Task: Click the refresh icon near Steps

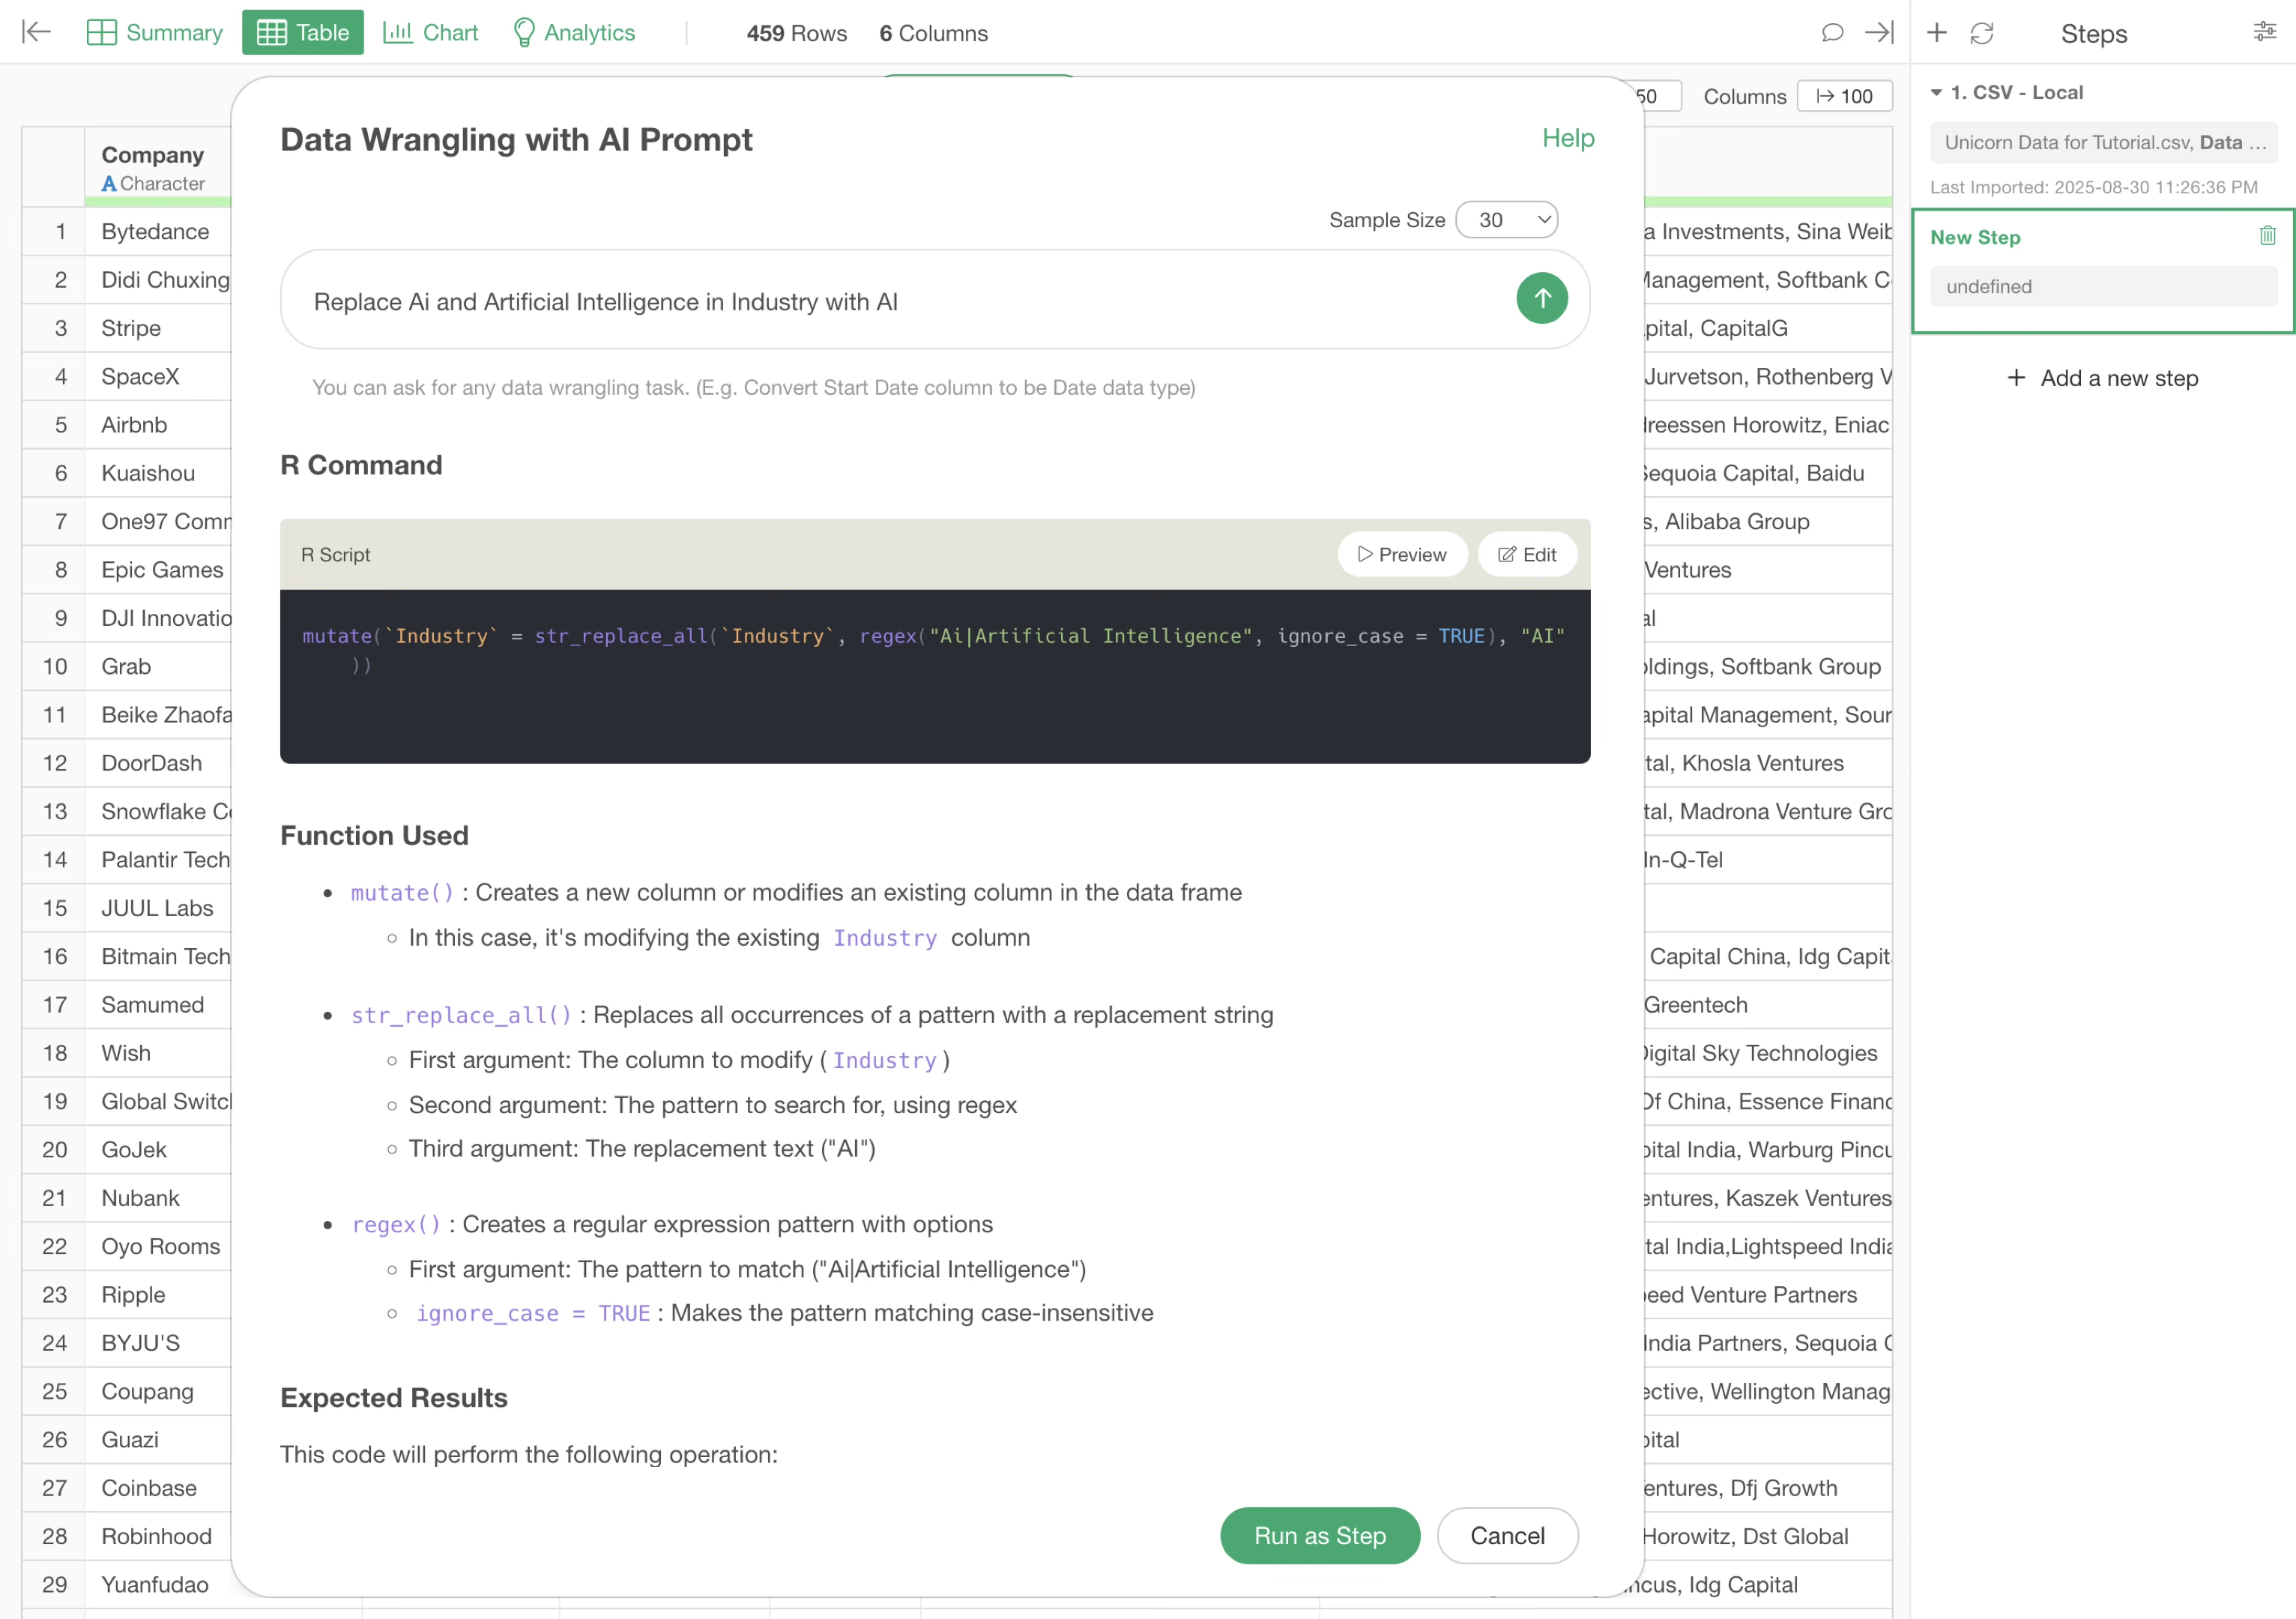Action: [x=1981, y=33]
